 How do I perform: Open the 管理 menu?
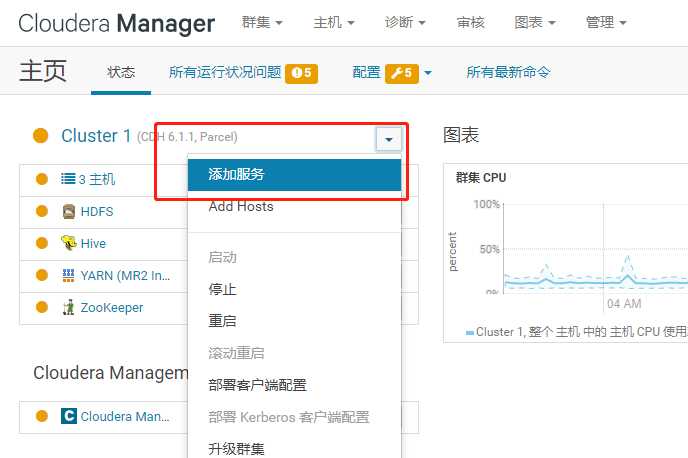[x=606, y=22]
